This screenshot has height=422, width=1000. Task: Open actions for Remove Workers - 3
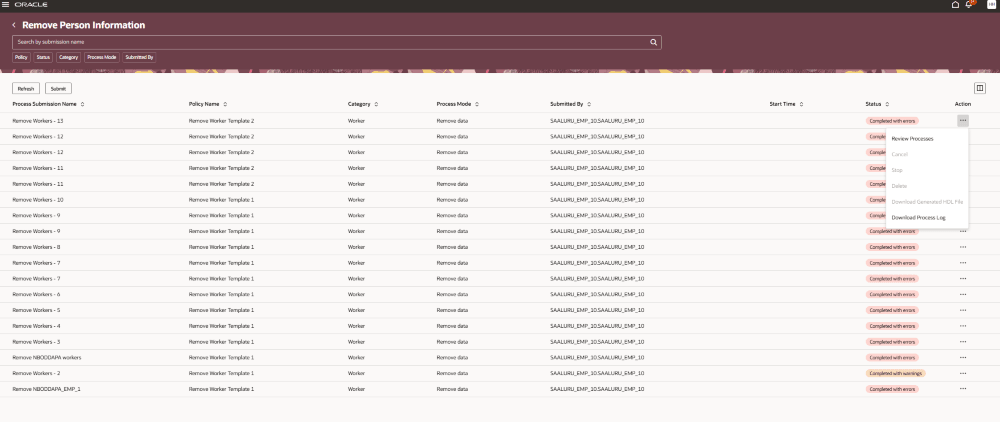[x=962, y=342]
